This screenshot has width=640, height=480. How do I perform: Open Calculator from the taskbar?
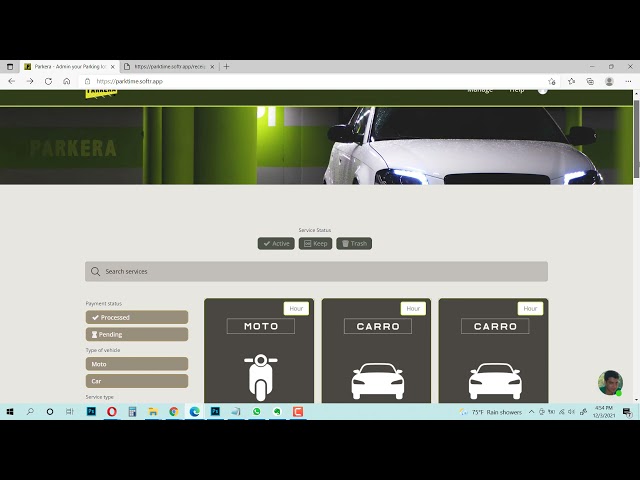132,411
